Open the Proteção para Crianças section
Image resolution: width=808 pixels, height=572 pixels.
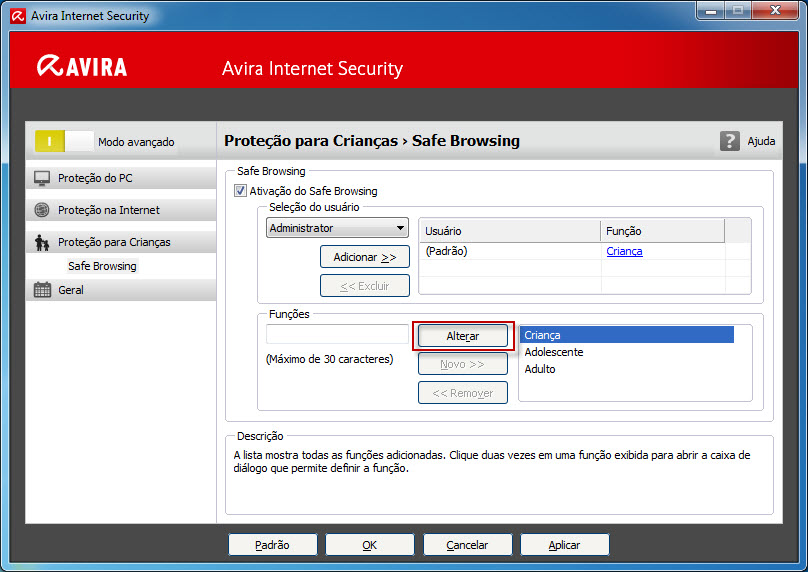point(121,242)
